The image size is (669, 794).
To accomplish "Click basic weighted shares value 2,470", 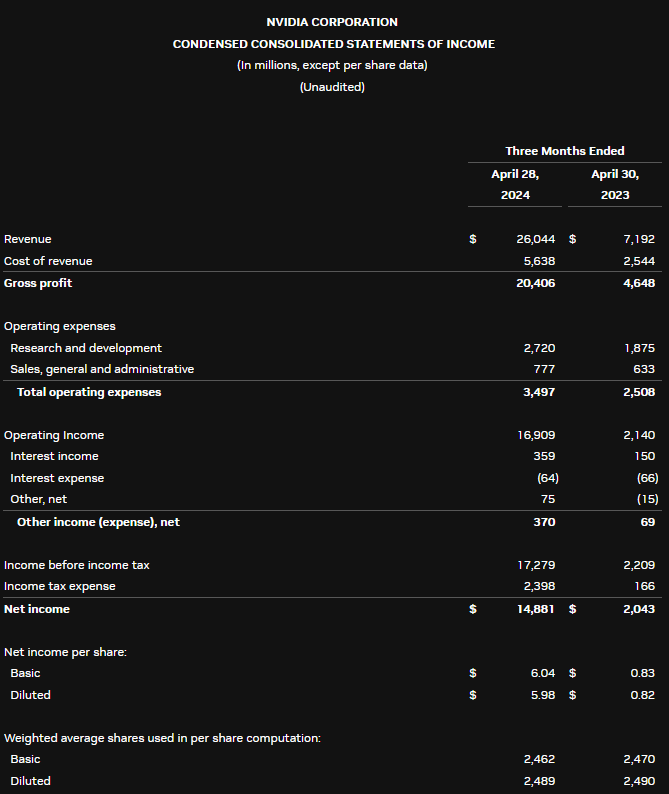I will point(639,760).
